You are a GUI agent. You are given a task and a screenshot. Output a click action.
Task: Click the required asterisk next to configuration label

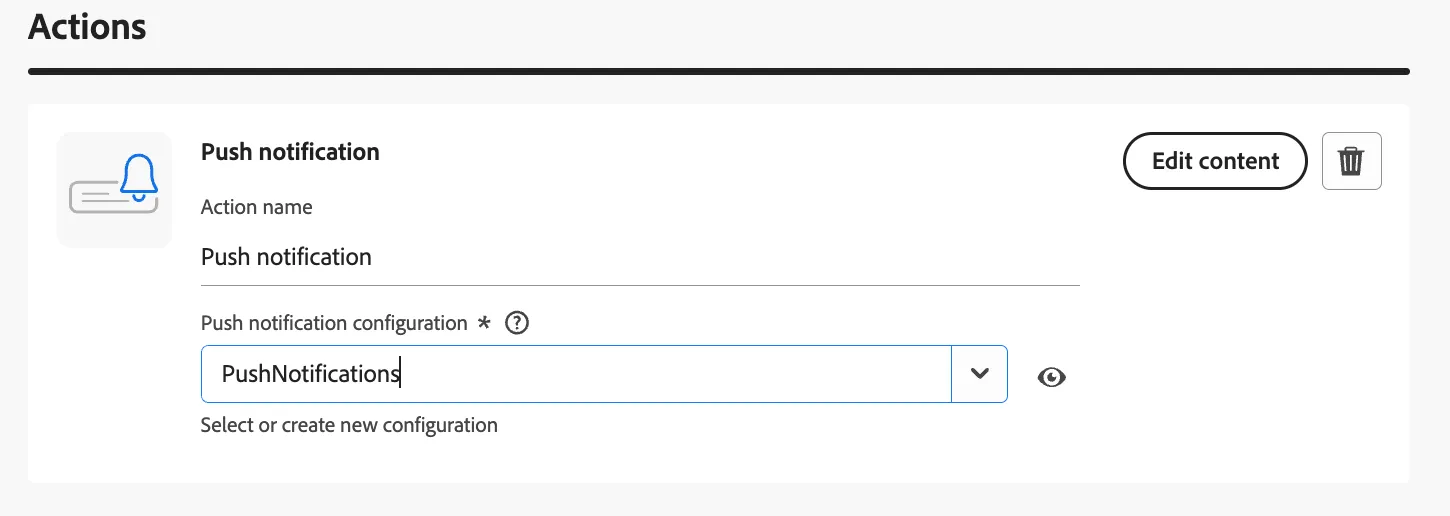click(484, 322)
